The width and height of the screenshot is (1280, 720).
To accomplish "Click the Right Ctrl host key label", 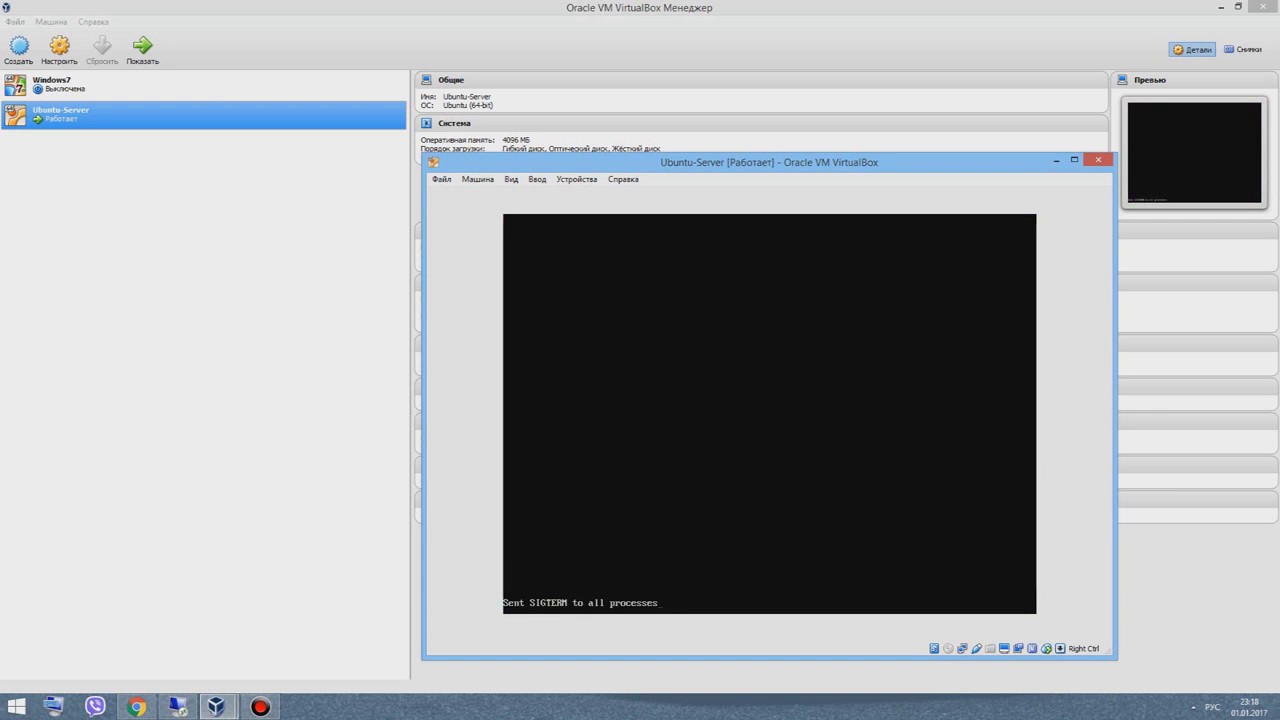I will pos(1084,649).
